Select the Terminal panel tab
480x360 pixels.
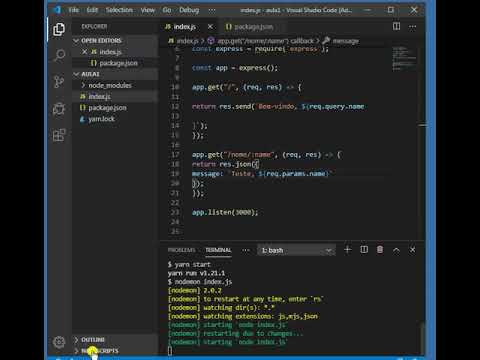pyautogui.click(x=218, y=250)
